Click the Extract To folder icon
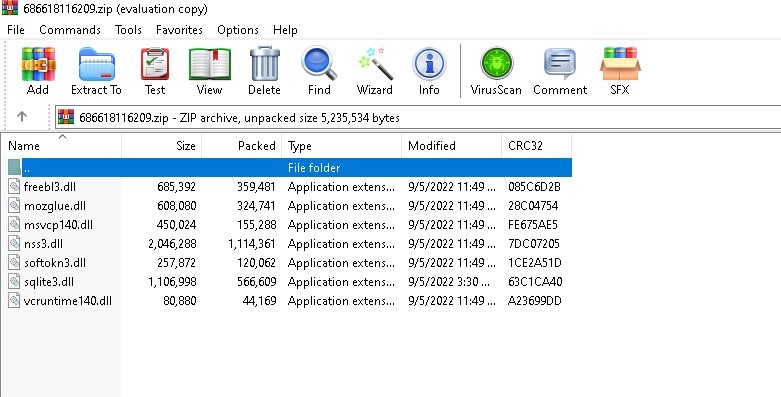Viewport: 781px width, 397px height. pos(96,64)
